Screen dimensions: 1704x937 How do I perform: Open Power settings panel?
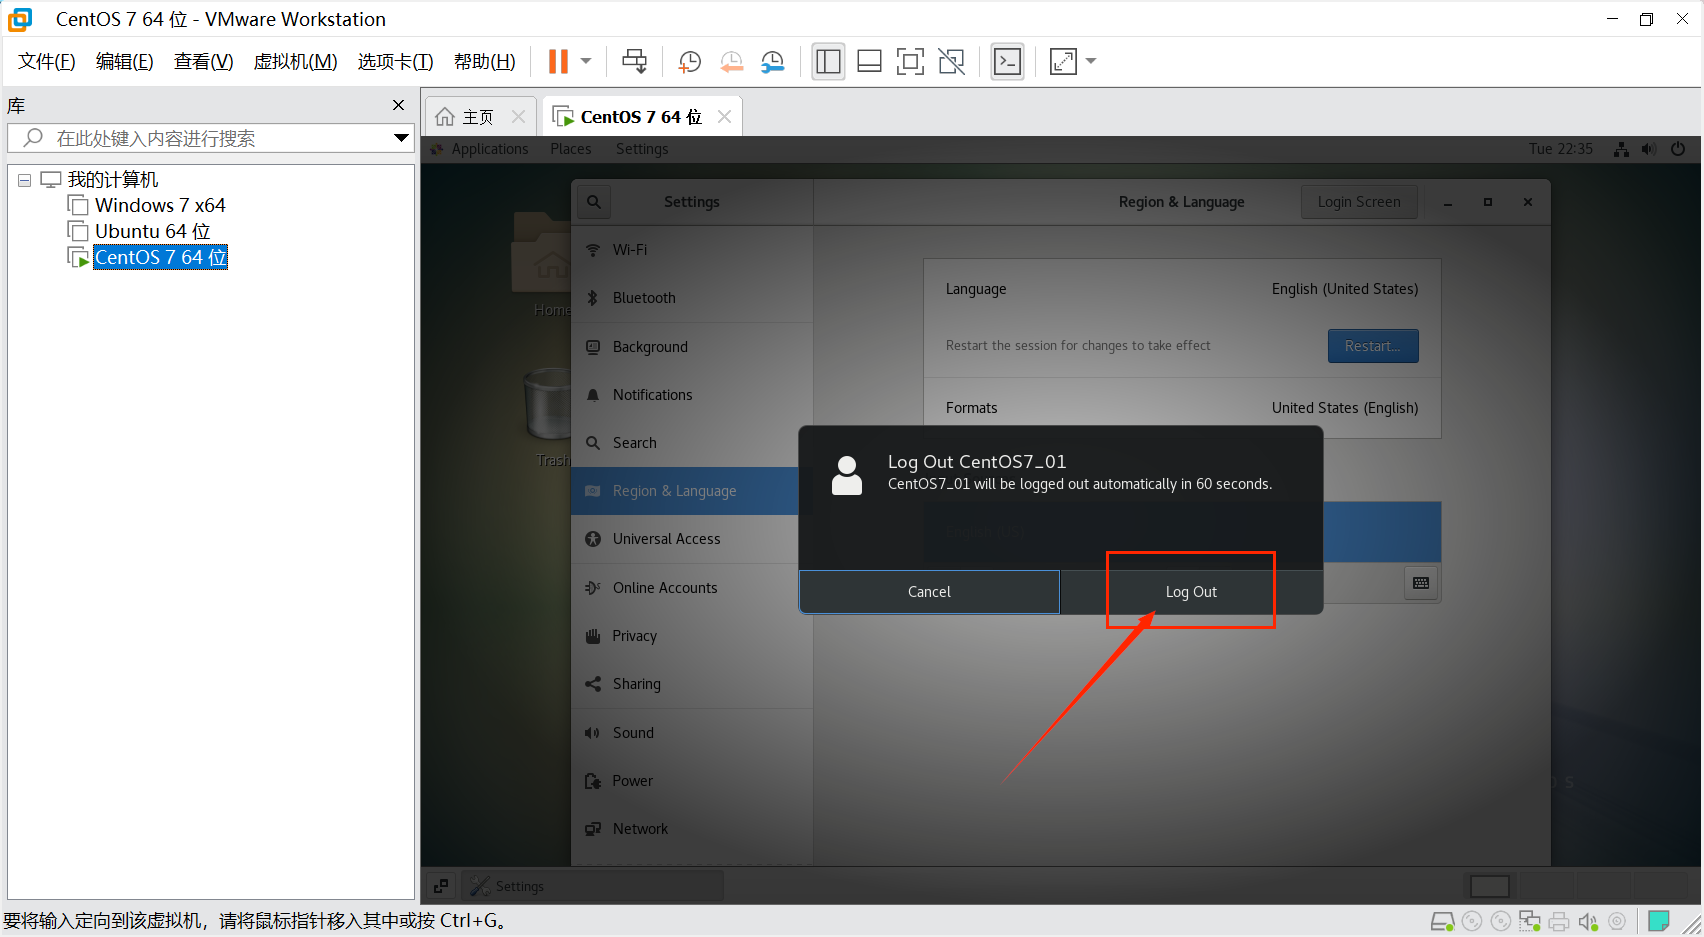[x=692, y=781]
